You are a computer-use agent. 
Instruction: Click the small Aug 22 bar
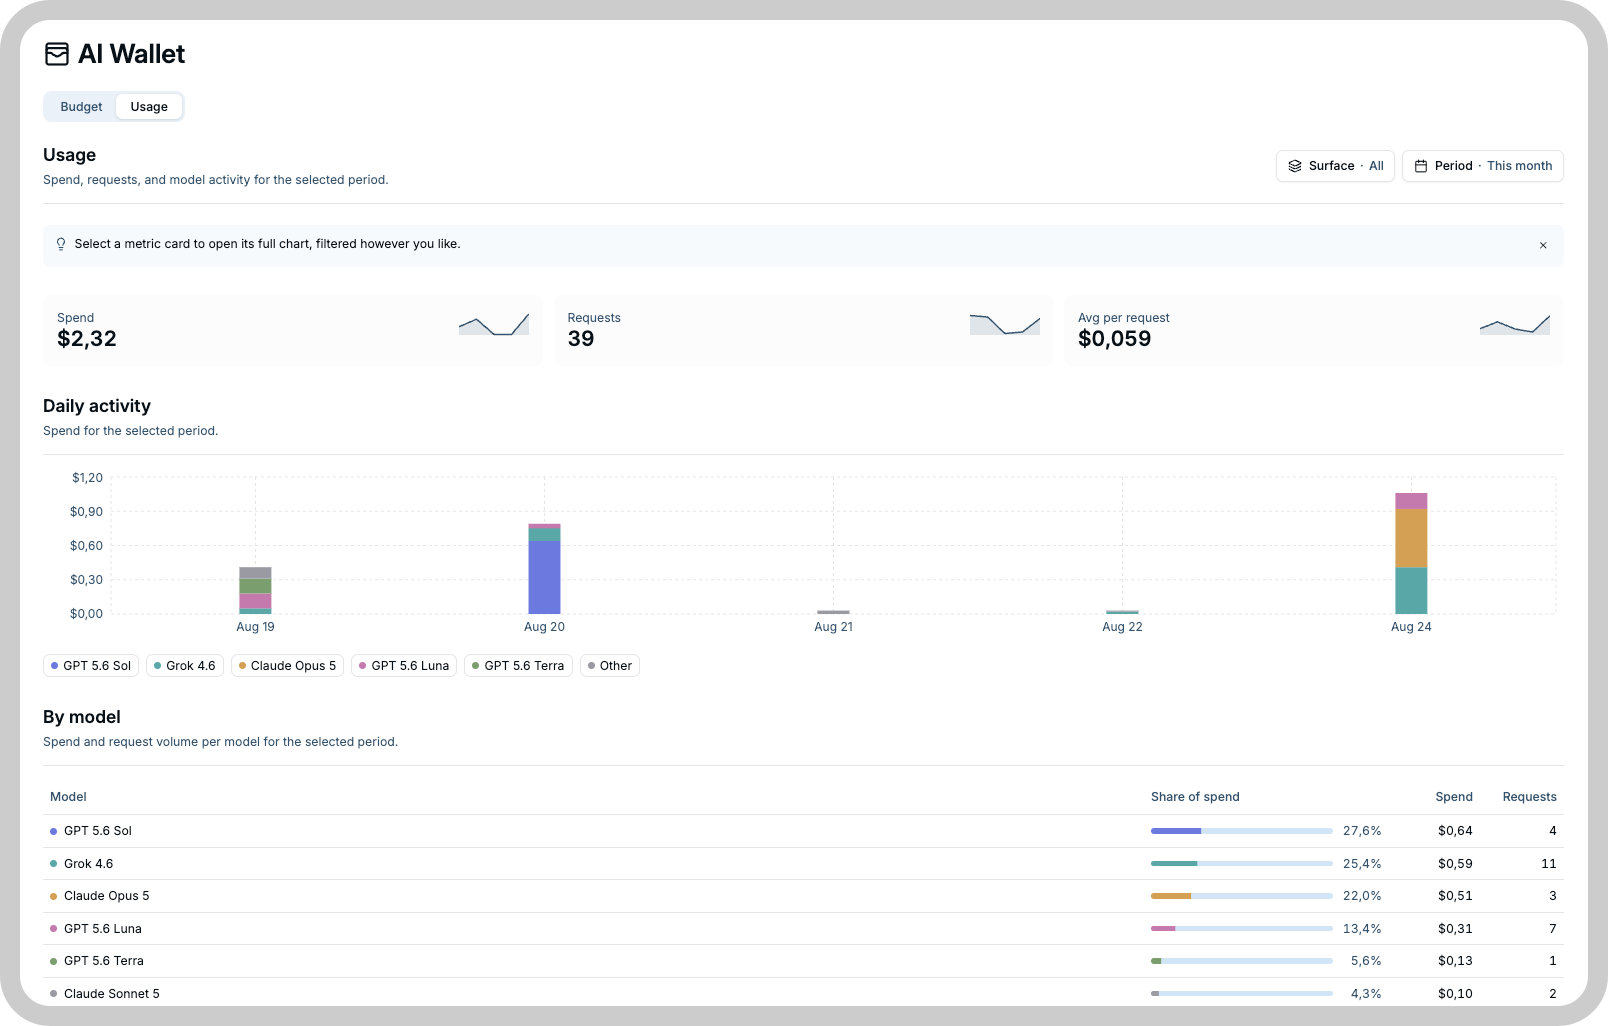(1122, 612)
